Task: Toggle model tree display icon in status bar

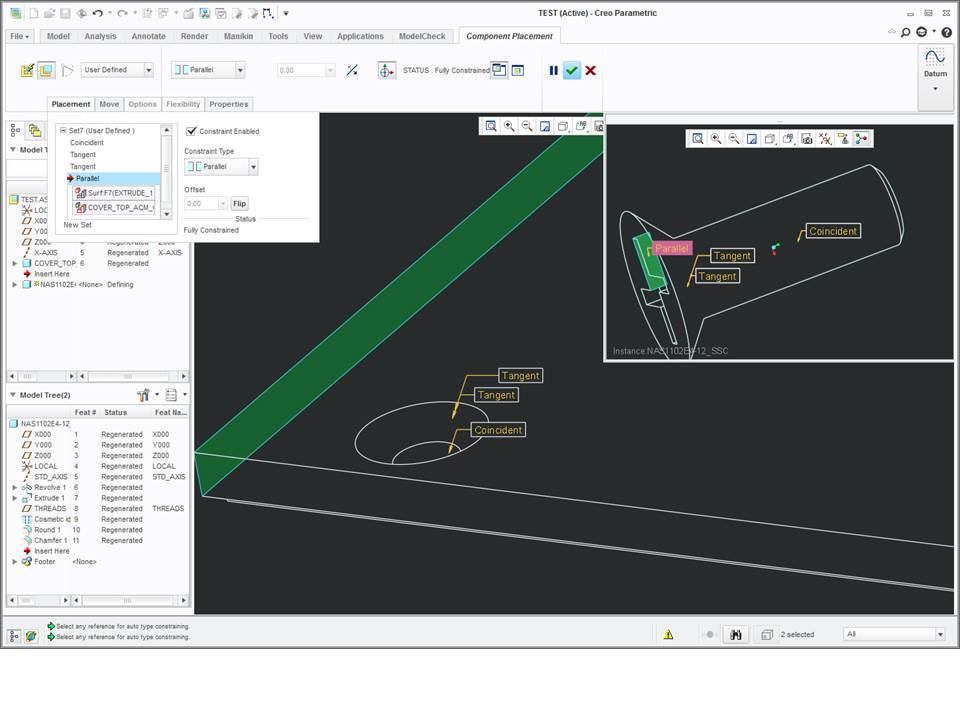Action: 15,636
